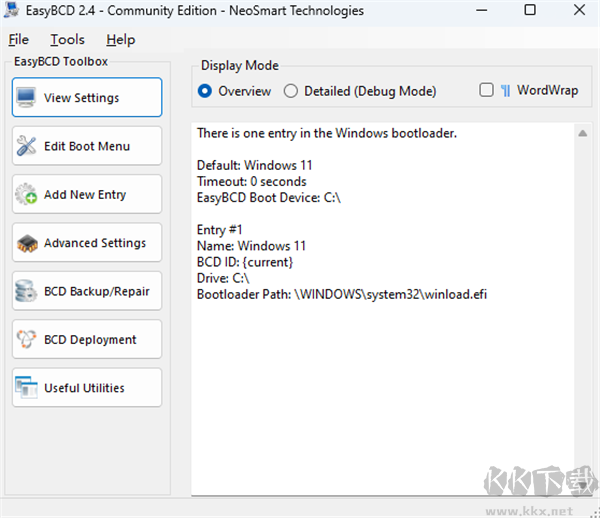Click the BCD Deployment icon
Image resolution: width=600 pixels, height=518 pixels.
(27, 340)
